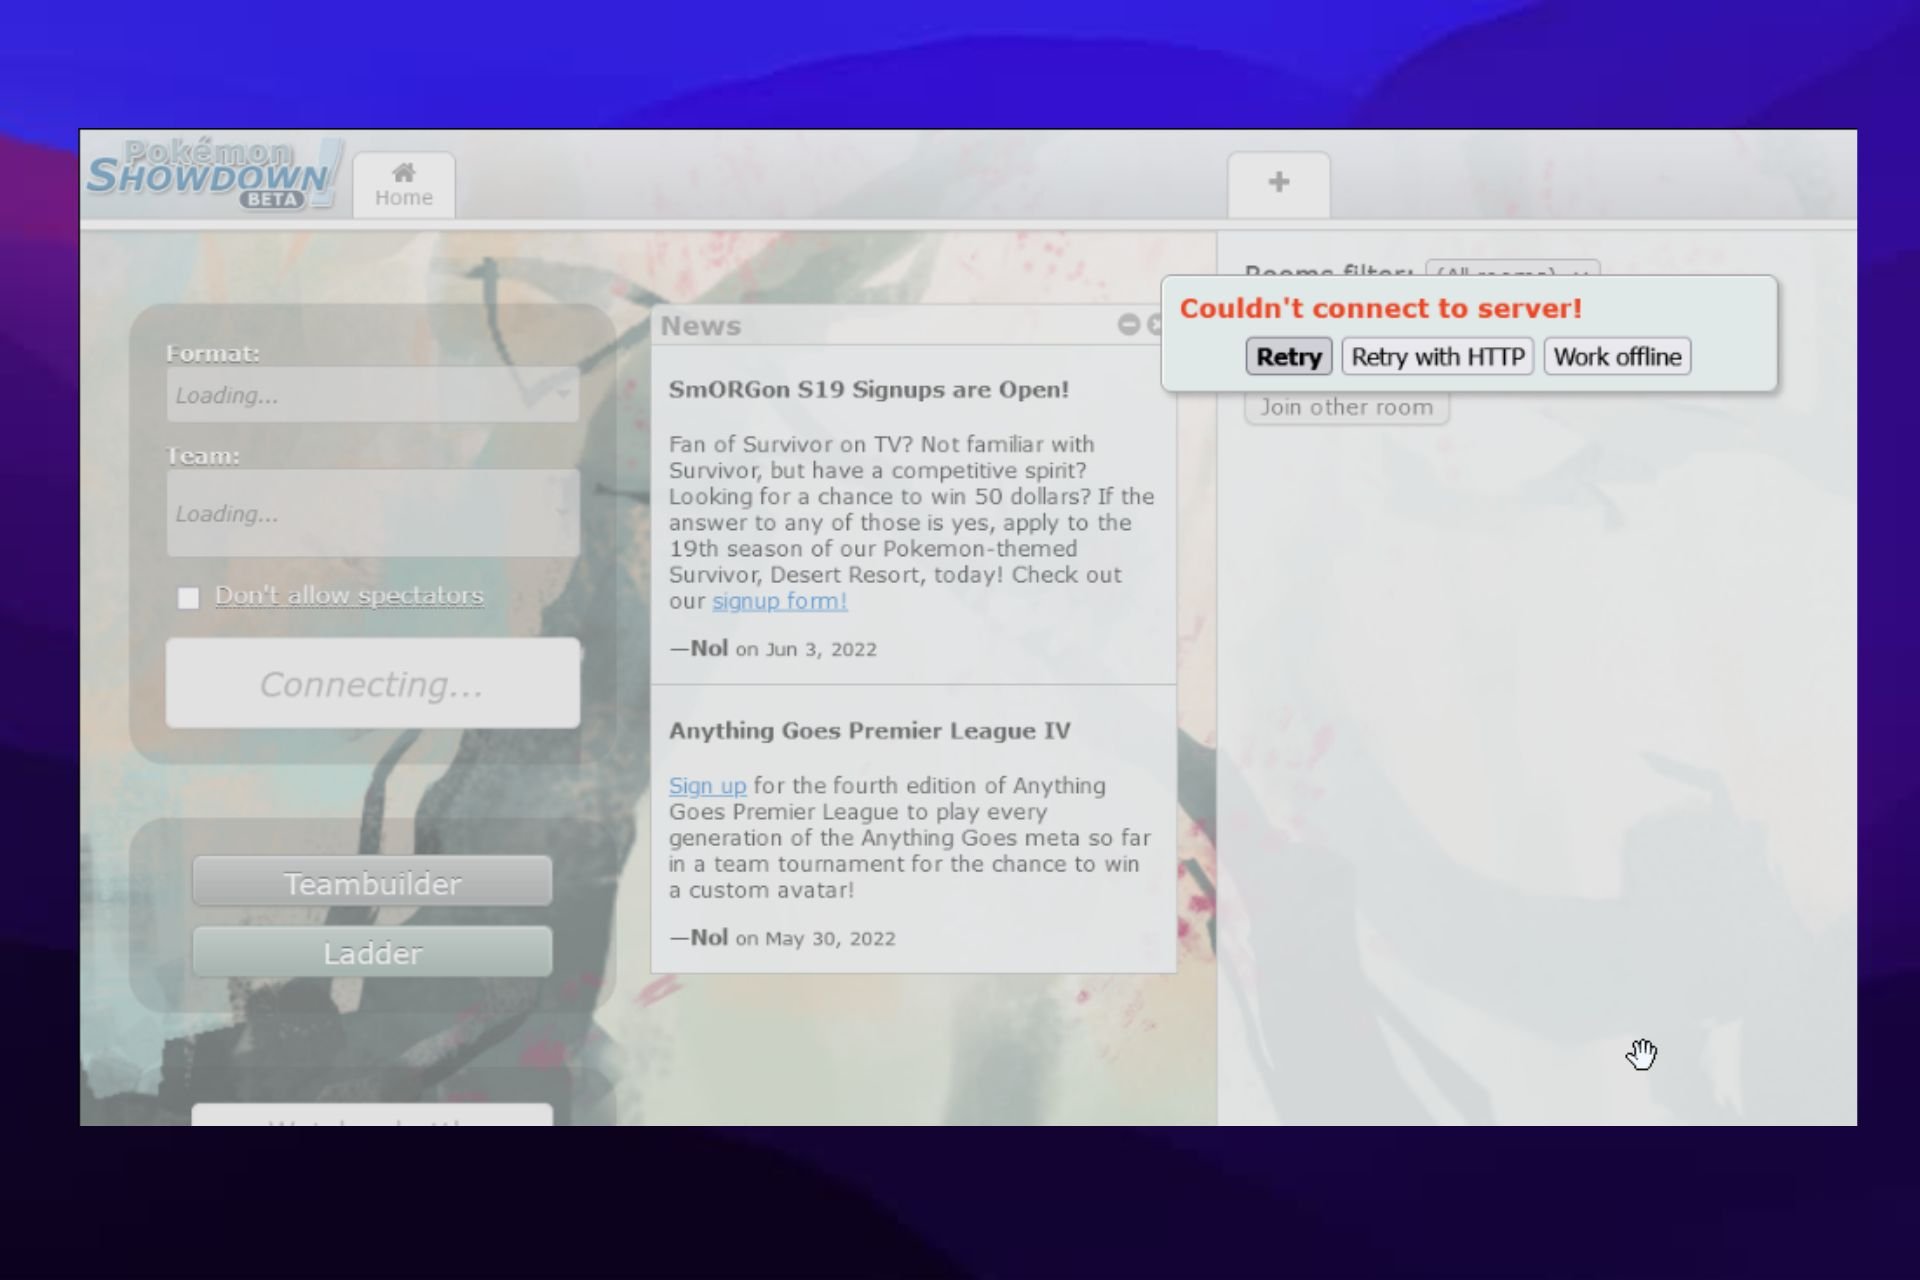Choose Work offline
Screen dimensions: 1920x1280
pyautogui.click(x=1616, y=357)
